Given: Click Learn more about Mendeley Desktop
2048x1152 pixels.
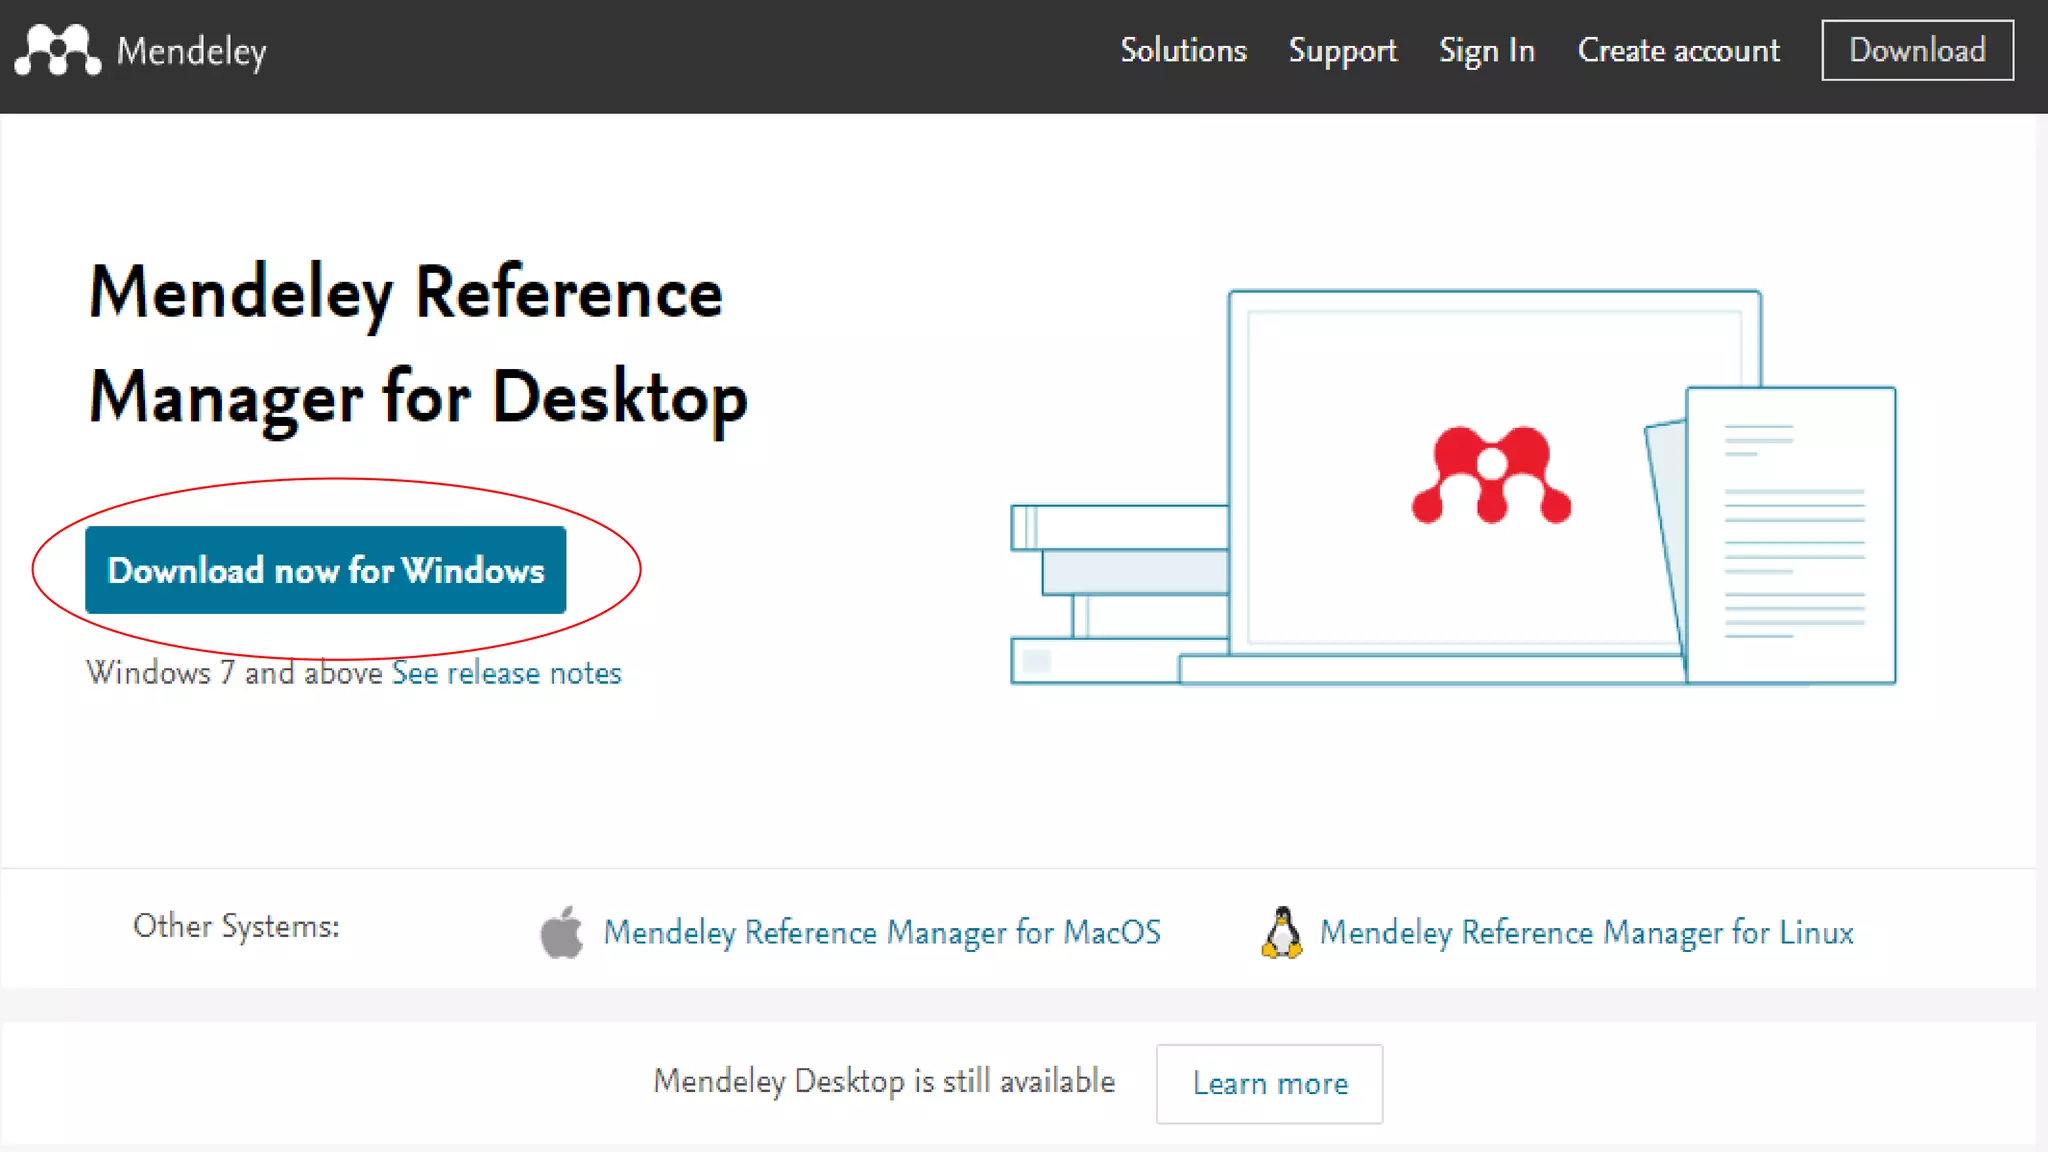Looking at the screenshot, I should (1270, 1084).
